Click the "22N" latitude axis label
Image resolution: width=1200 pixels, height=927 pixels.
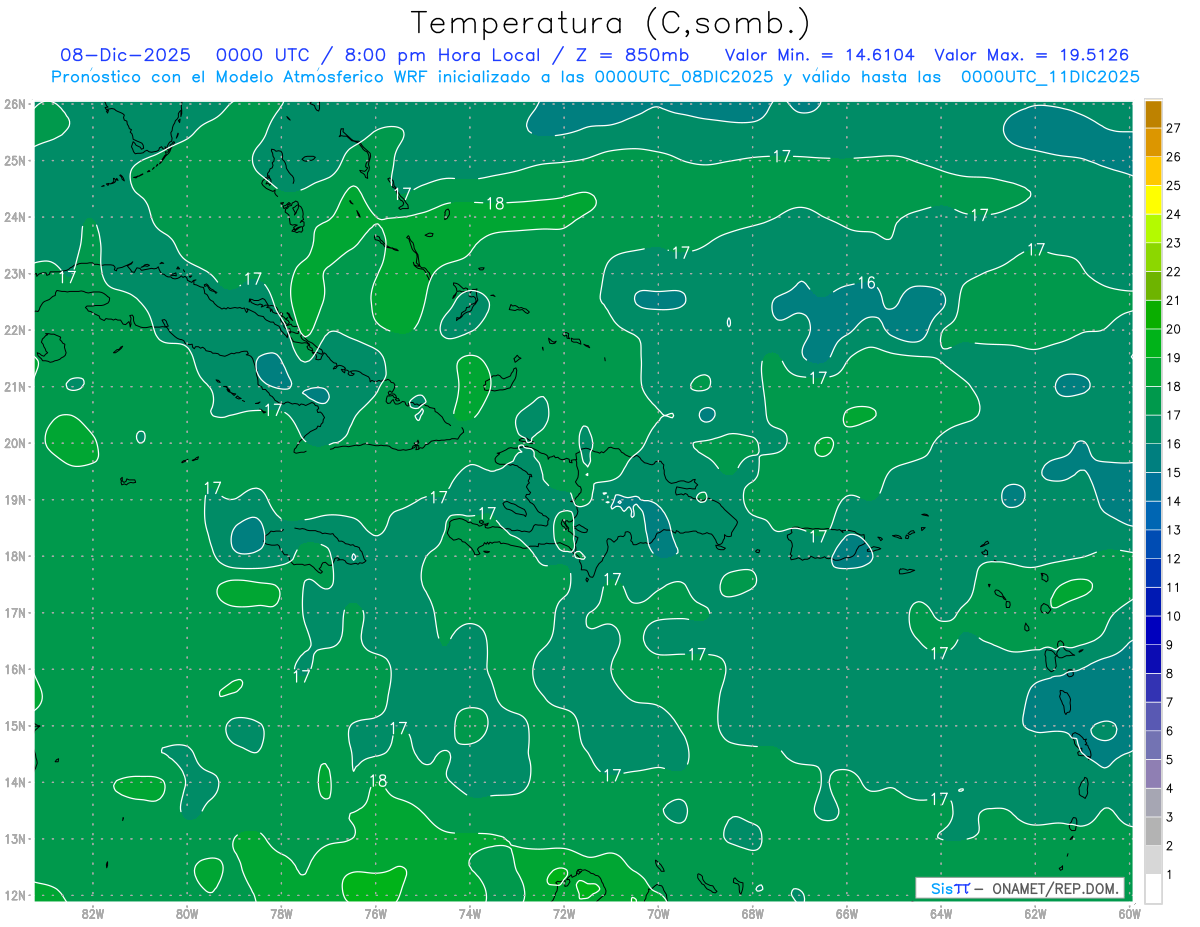tap(15, 330)
